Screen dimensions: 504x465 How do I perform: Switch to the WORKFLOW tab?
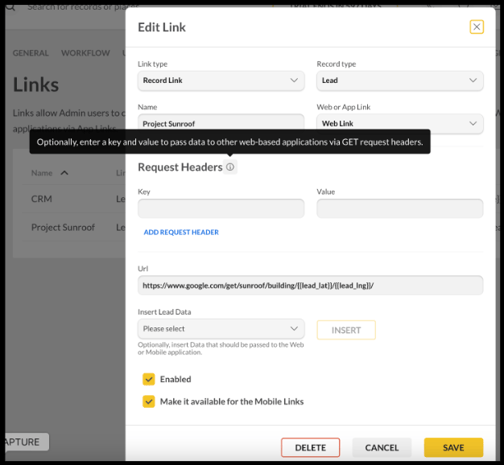pos(85,53)
